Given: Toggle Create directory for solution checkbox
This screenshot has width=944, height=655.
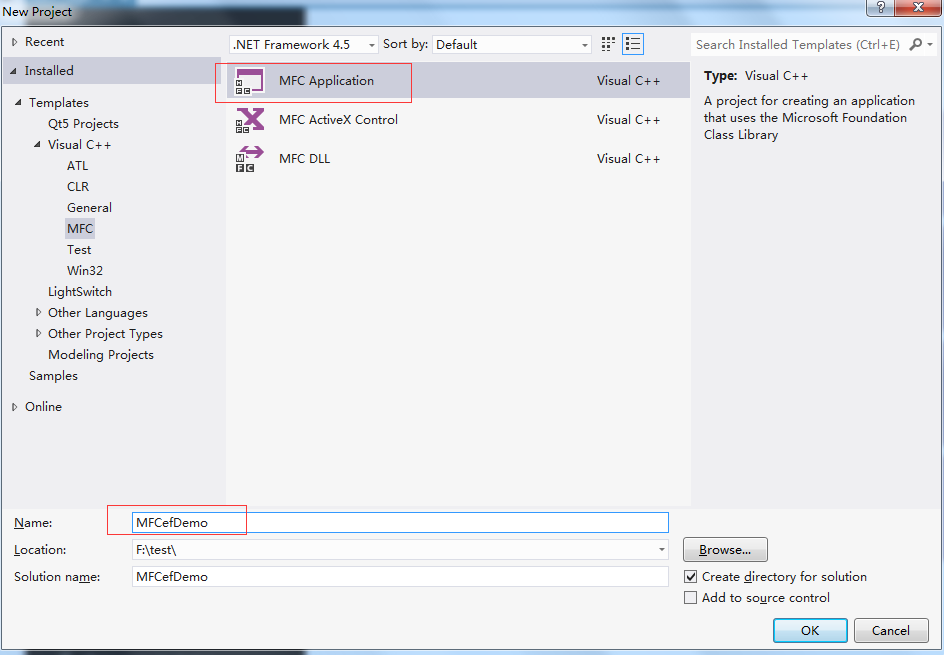Looking at the screenshot, I should pos(691,577).
